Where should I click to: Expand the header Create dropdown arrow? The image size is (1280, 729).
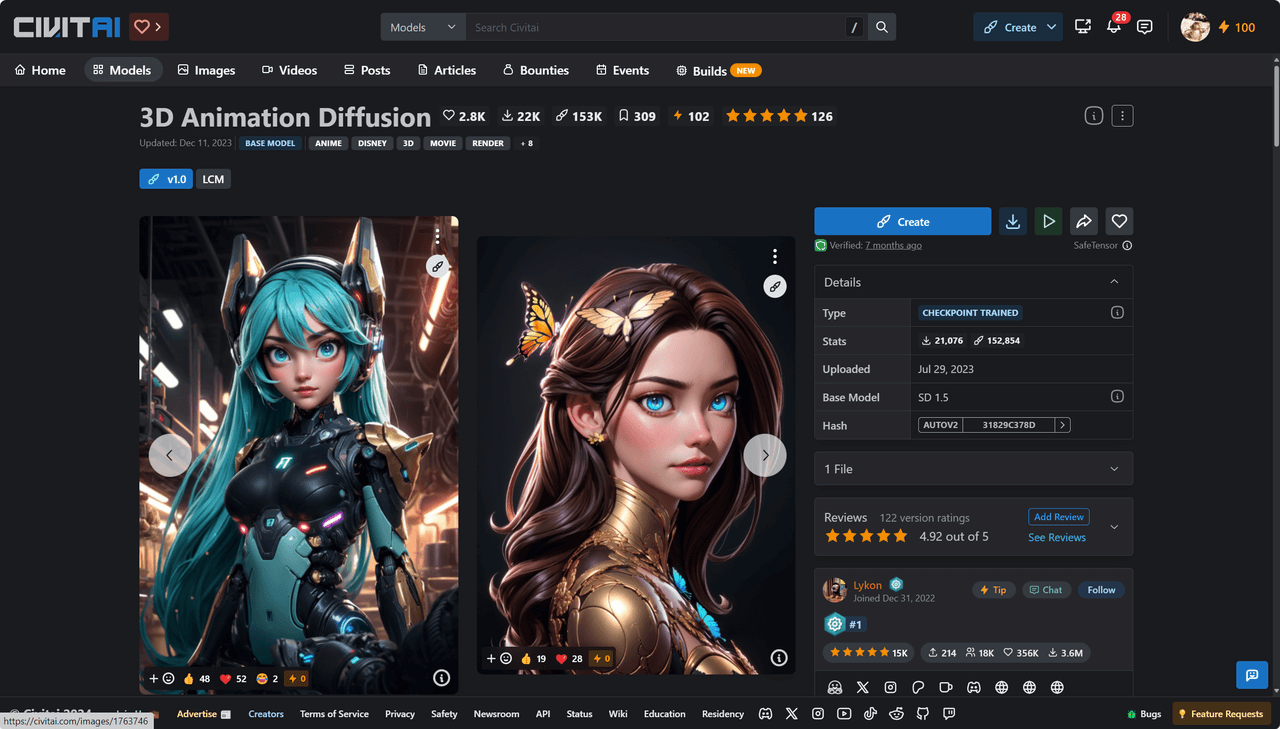(x=1052, y=27)
